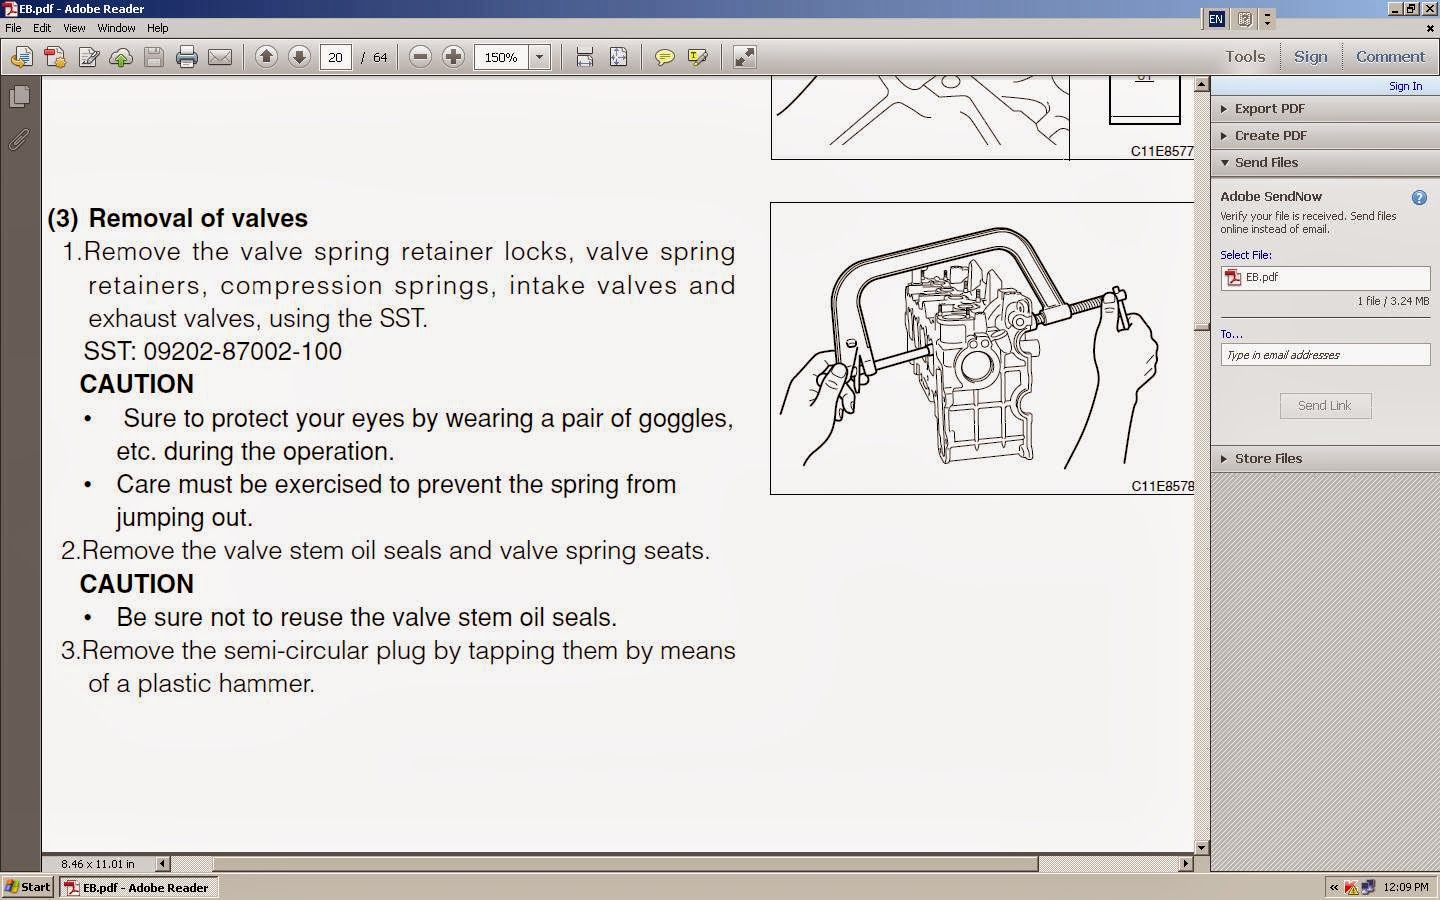The width and height of the screenshot is (1440, 900).
Task: Click the Send Link button
Action: click(x=1325, y=406)
